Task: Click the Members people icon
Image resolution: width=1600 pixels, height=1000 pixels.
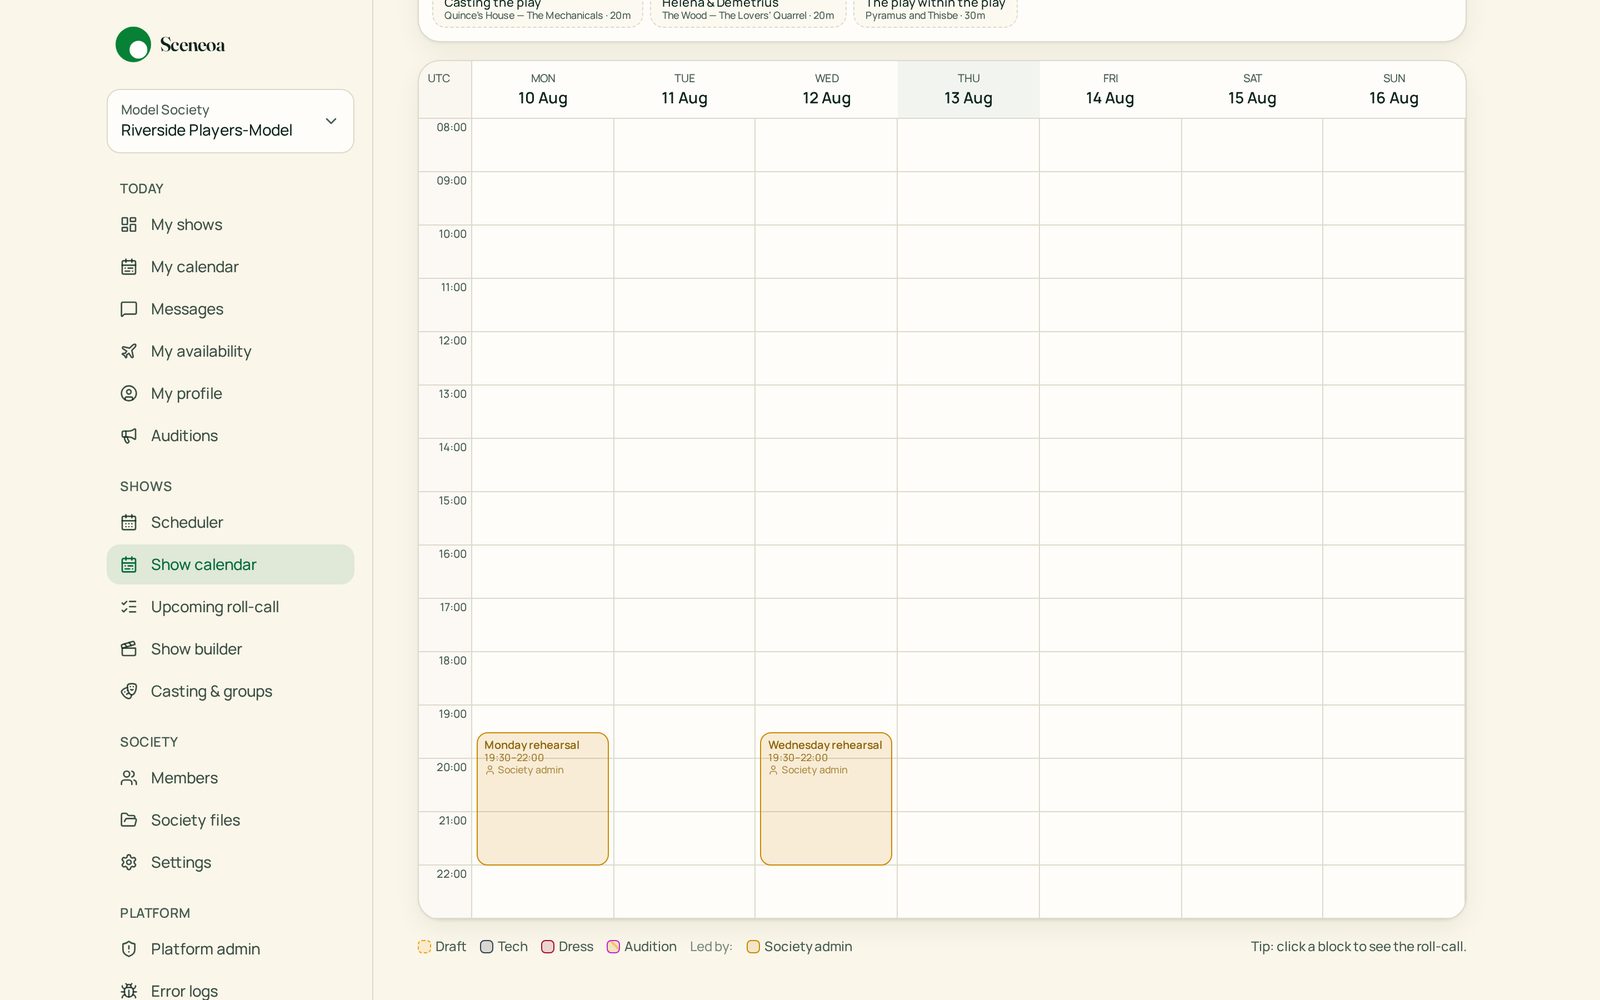Action: point(129,778)
